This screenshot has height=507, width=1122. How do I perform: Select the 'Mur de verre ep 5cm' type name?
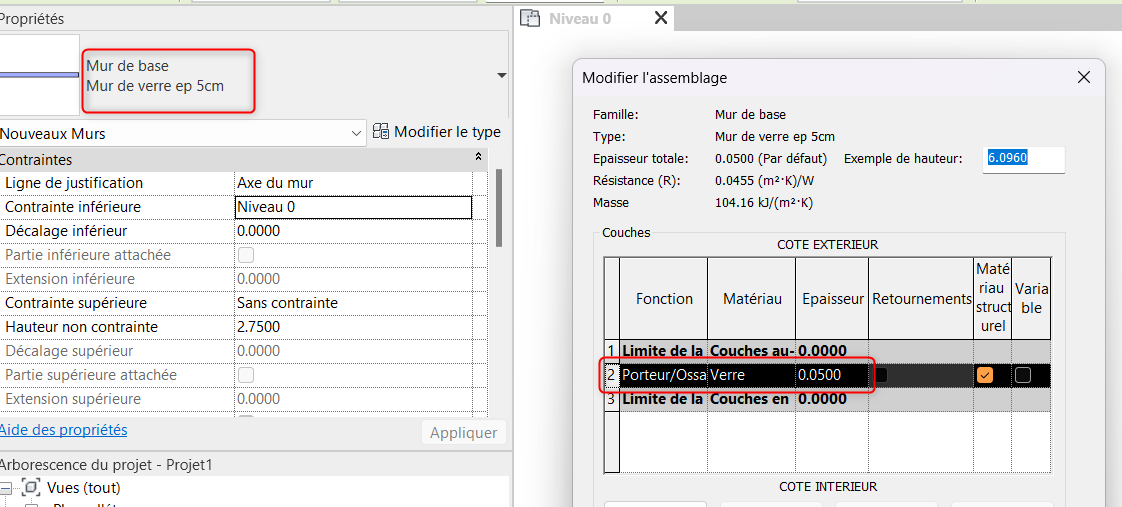click(x=155, y=87)
